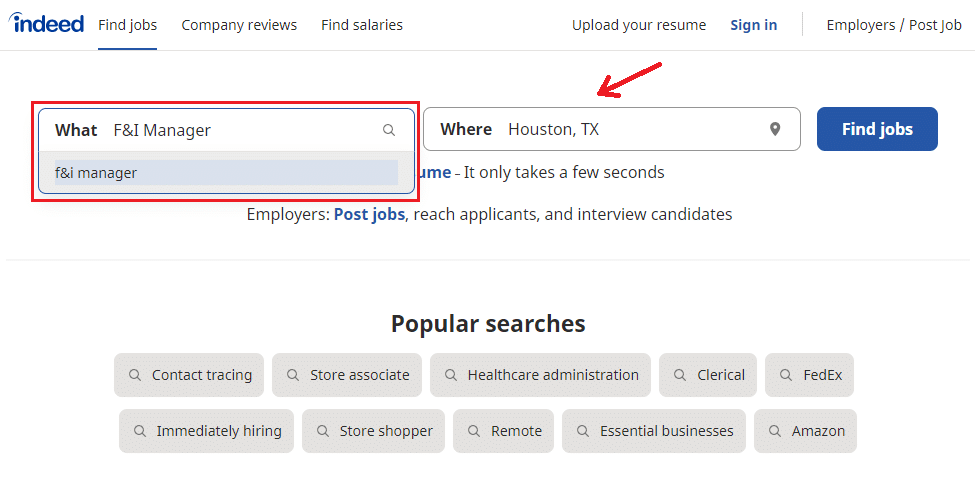Click the magnifier icon in What field
Image resolution: width=975 pixels, height=483 pixels.
click(x=389, y=130)
